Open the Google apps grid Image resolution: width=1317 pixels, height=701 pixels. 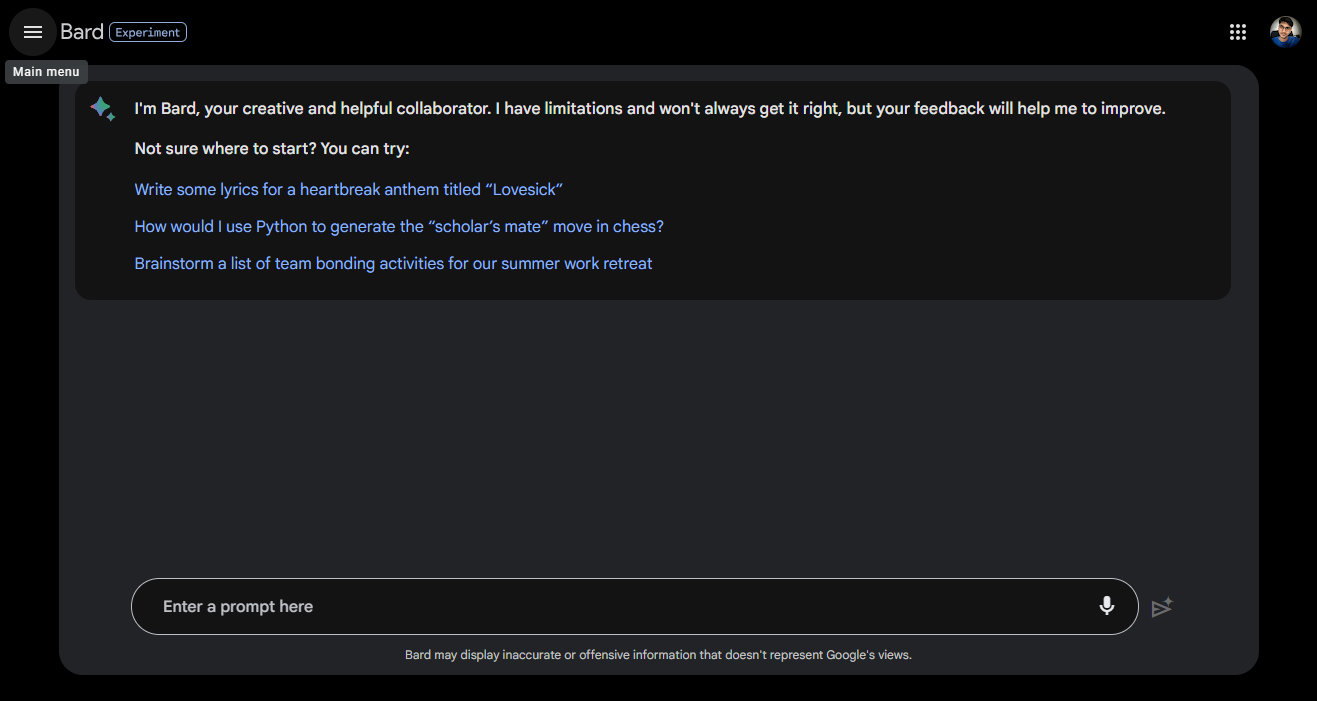1238,32
